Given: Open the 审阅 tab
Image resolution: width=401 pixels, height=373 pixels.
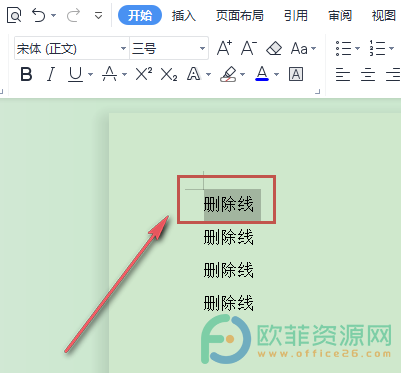Looking at the screenshot, I should tap(340, 15).
